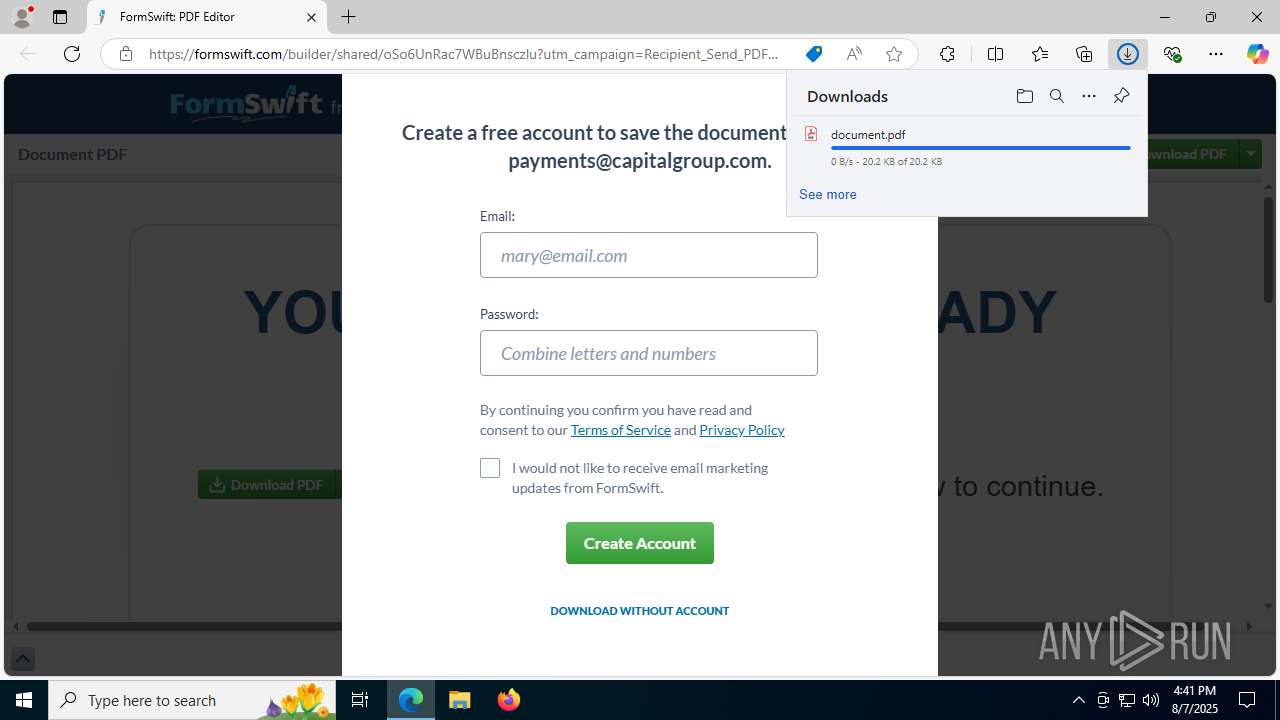Click See more in Downloads

point(827,194)
